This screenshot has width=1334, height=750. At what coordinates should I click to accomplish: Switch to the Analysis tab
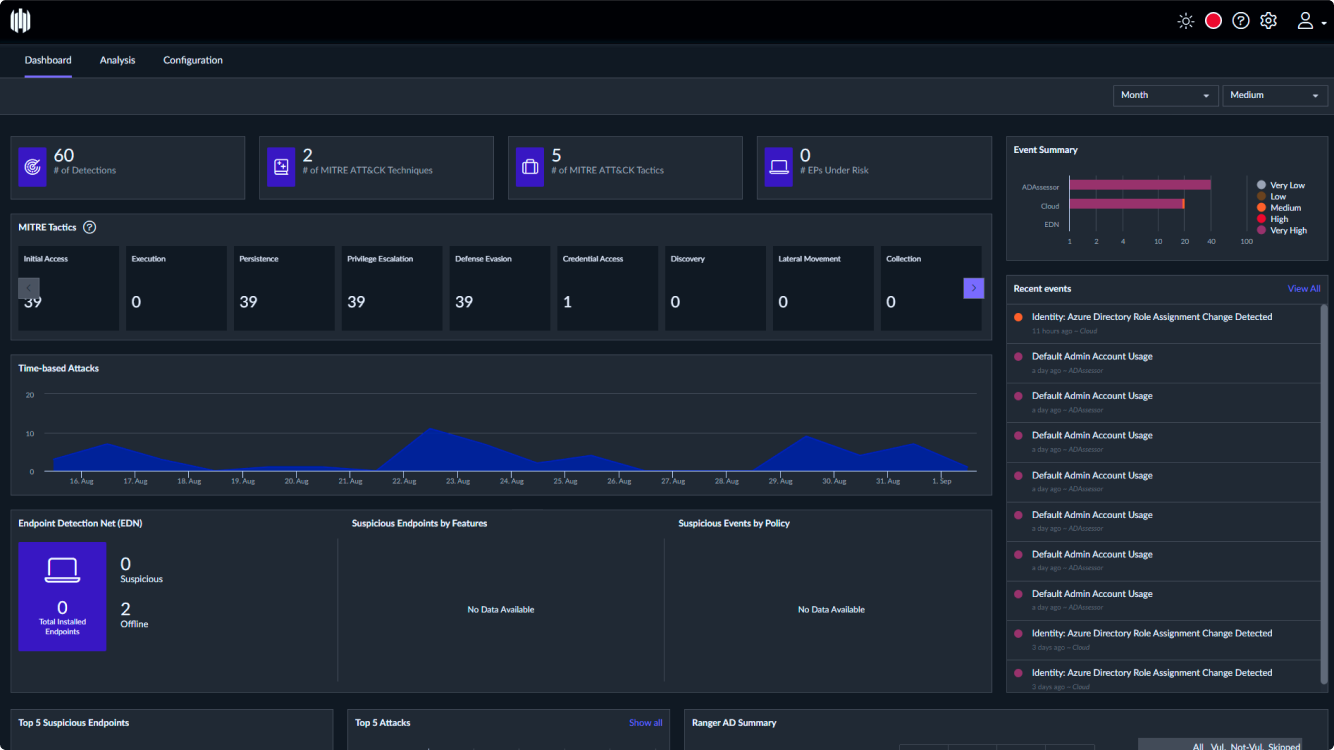tap(117, 60)
